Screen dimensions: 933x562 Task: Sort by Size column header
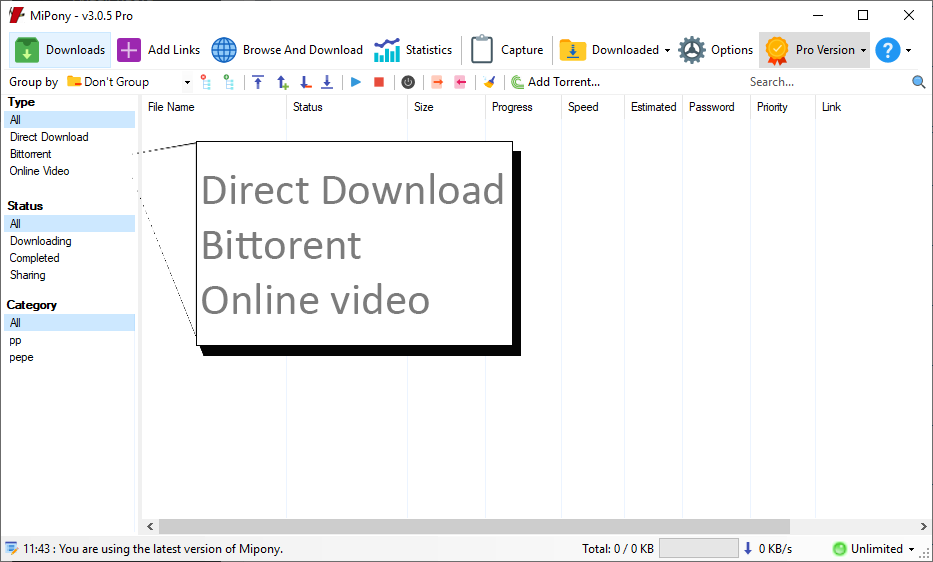(x=446, y=107)
